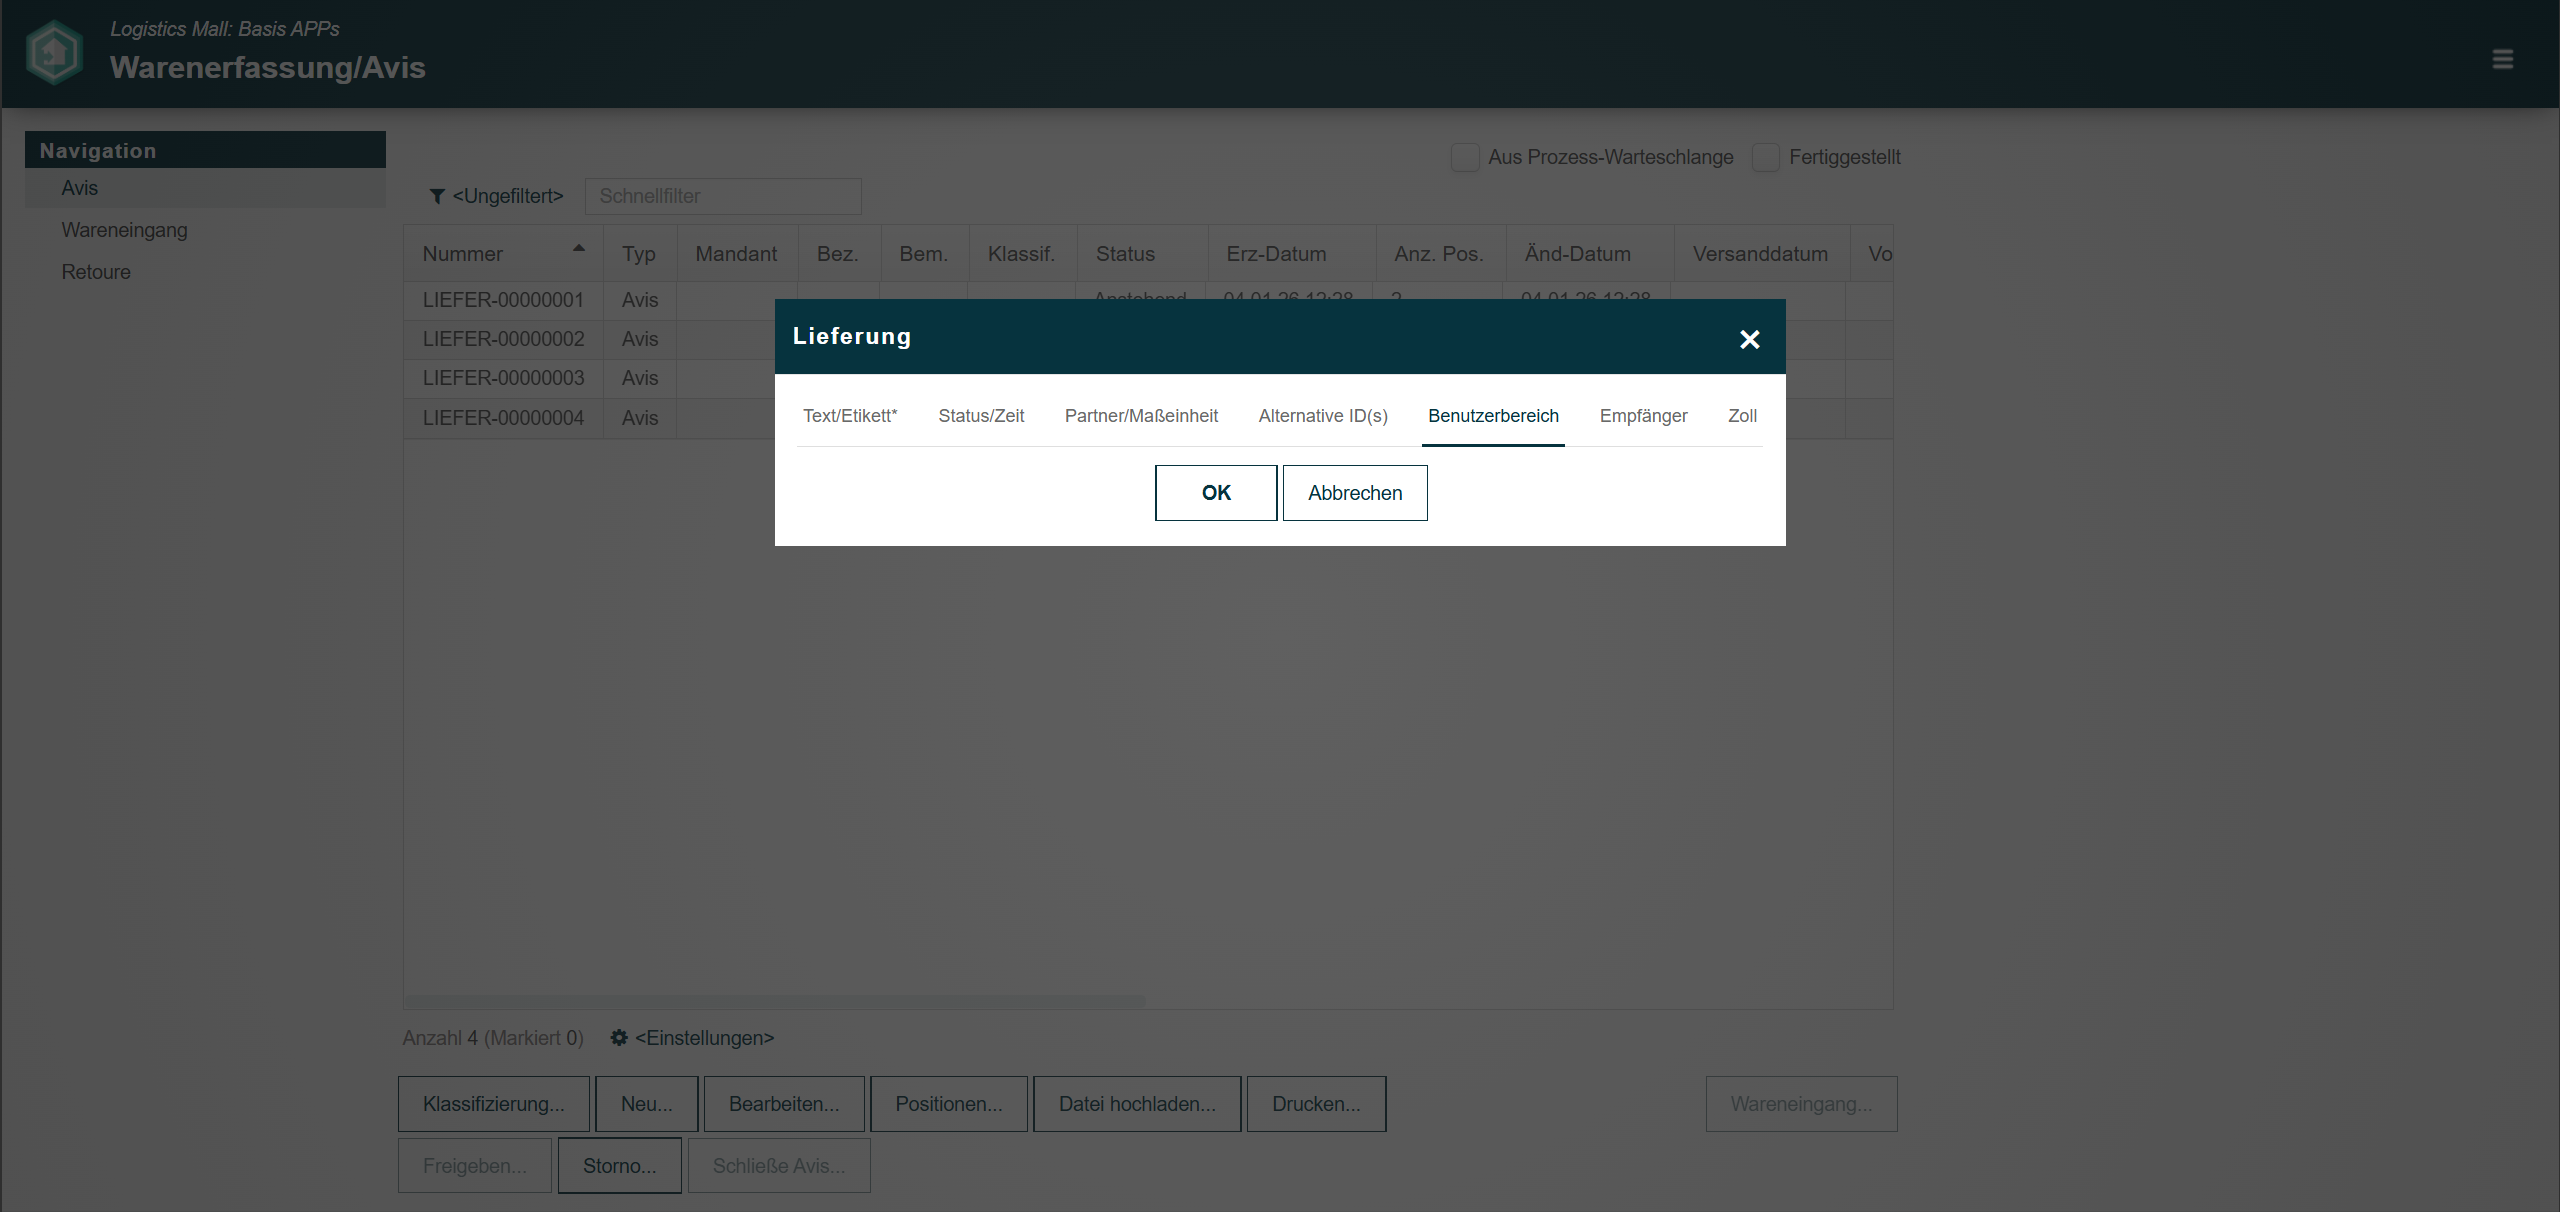Click the Storno... button

619,1166
